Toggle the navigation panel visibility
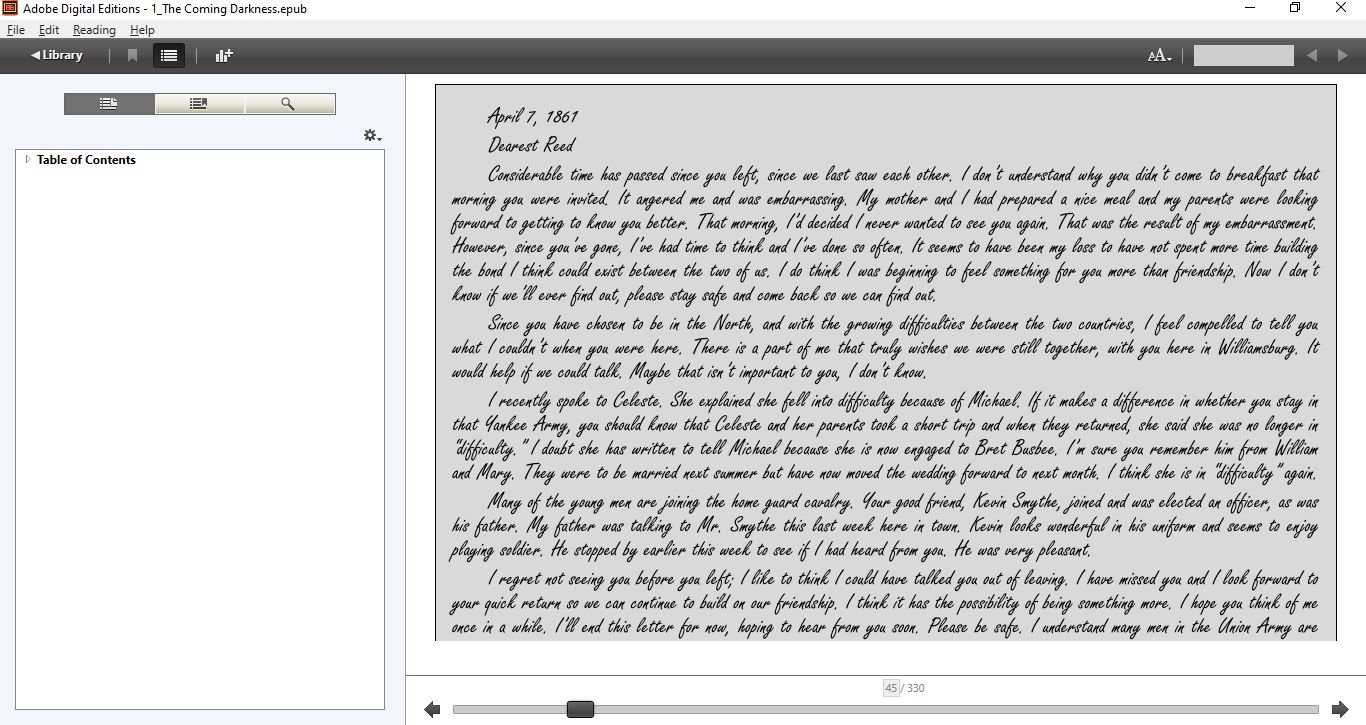Image resolution: width=1366 pixels, height=725 pixels. point(169,56)
